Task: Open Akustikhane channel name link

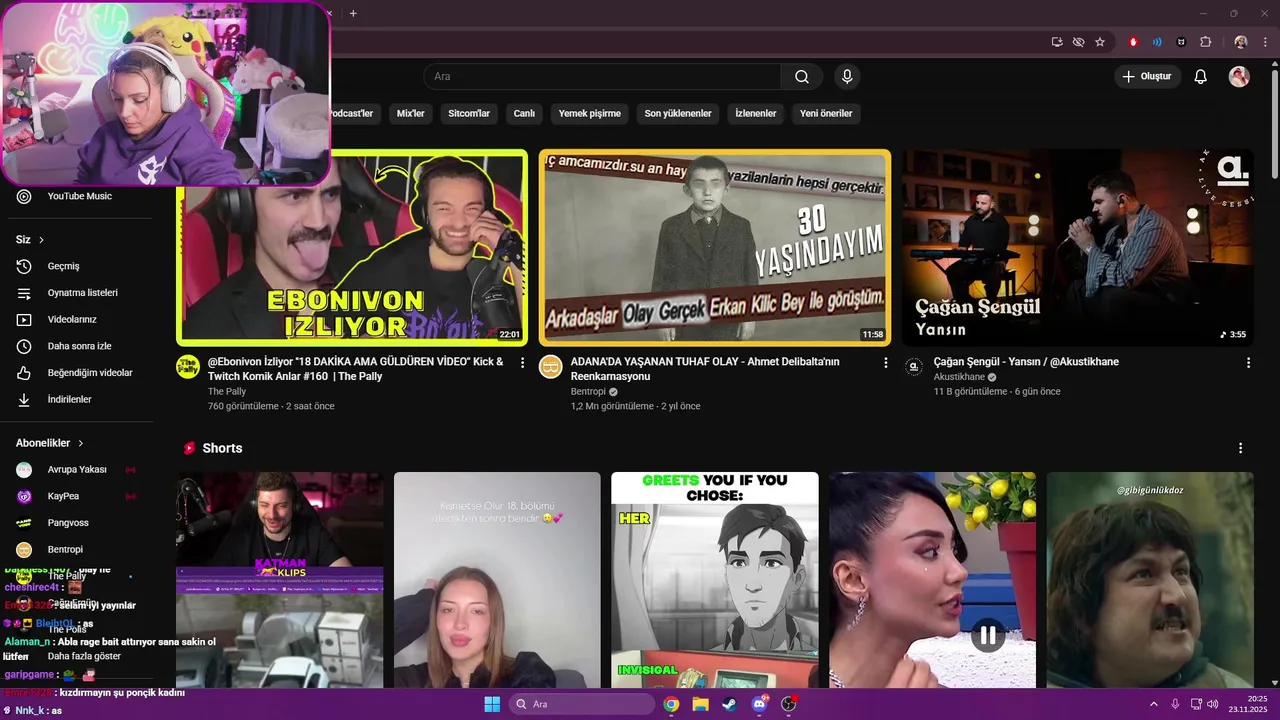Action: (x=959, y=377)
